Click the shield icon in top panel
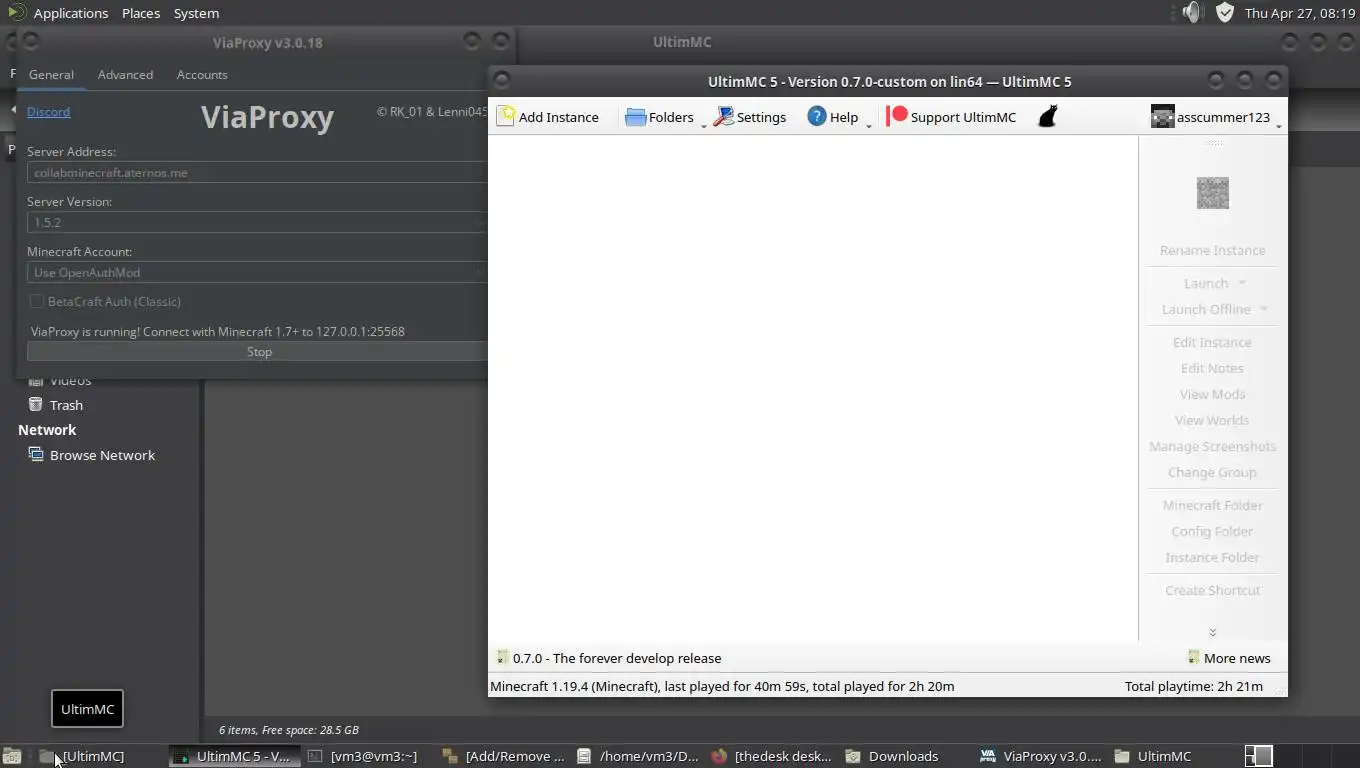This screenshot has height=768, width=1360. tap(1225, 12)
